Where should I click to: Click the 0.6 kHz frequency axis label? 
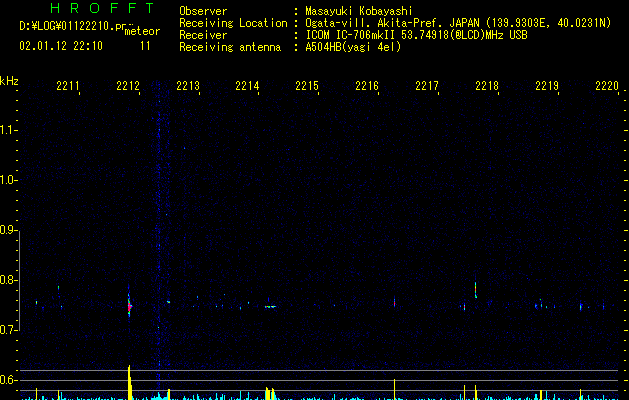tap(8, 380)
